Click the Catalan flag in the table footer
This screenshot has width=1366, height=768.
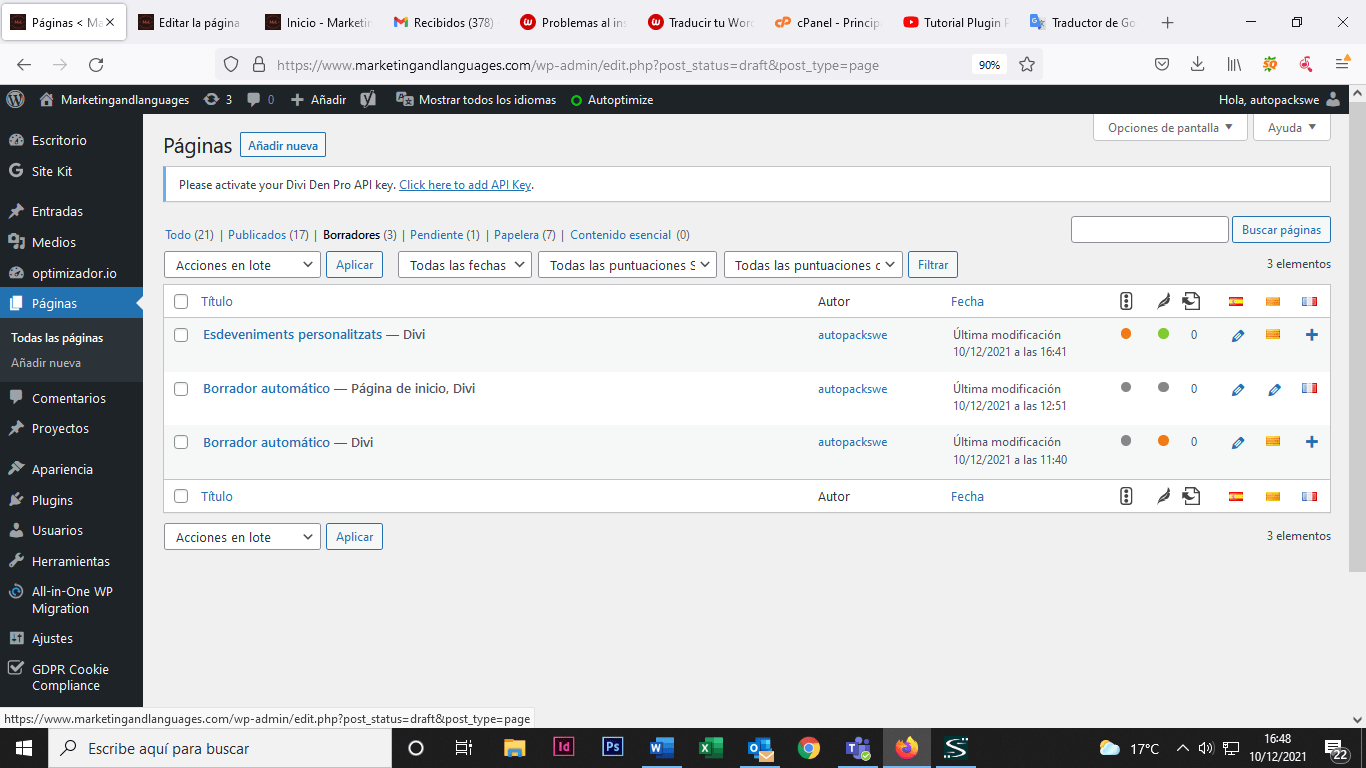(1273, 496)
